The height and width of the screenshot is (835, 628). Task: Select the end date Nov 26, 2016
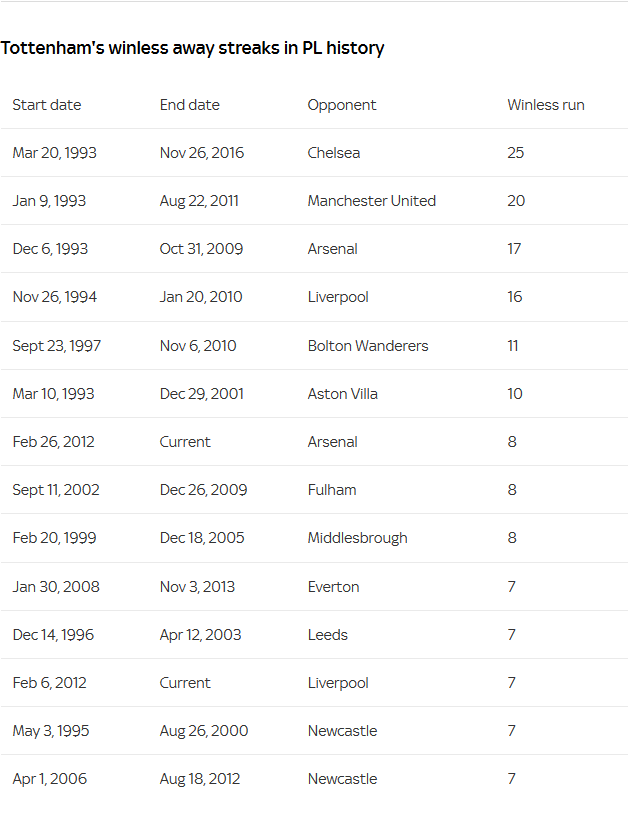coord(202,153)
